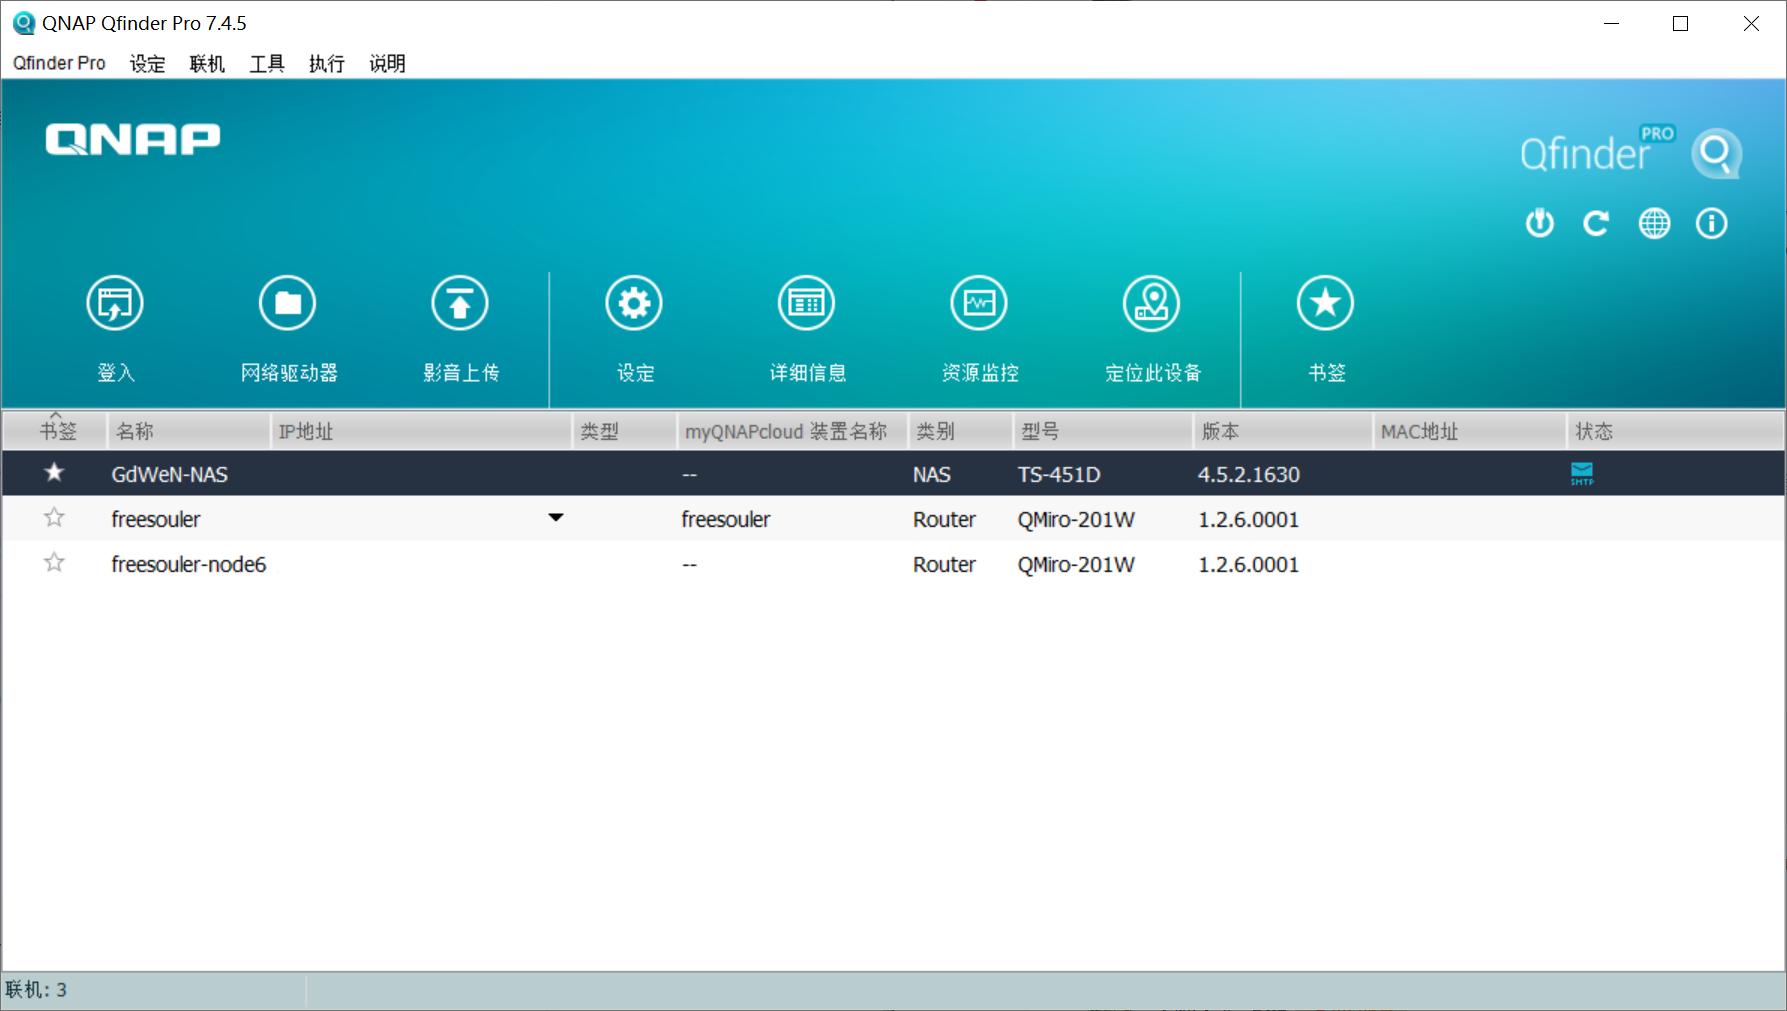
Task: Toggle bookmark star for GdWeN-NAS
Action: tap(54, 473)
